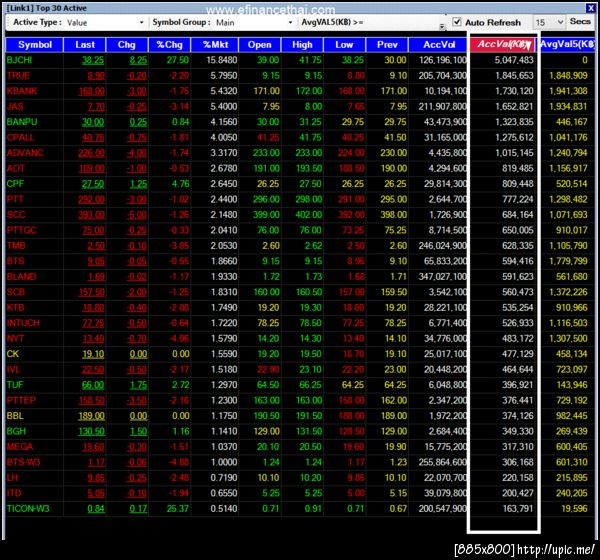The width and height of the screenshot is (600, 560).
Task: Click BJCHI last price 38.25
Action: pos(93,60)
